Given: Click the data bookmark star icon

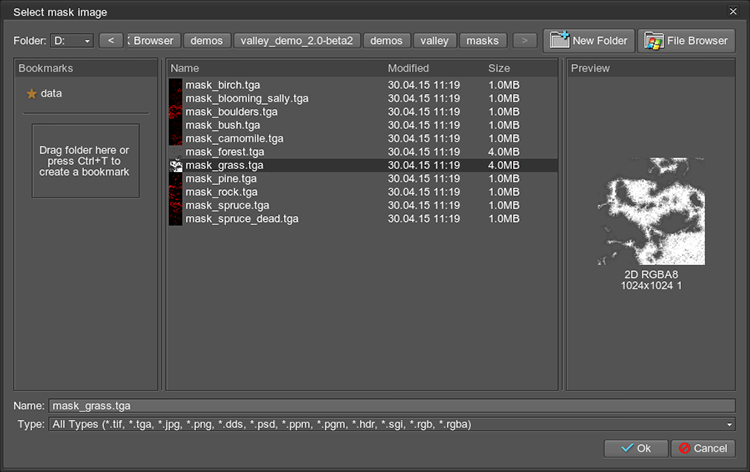Looking at the screenshot, I should [x=31, y=93].
